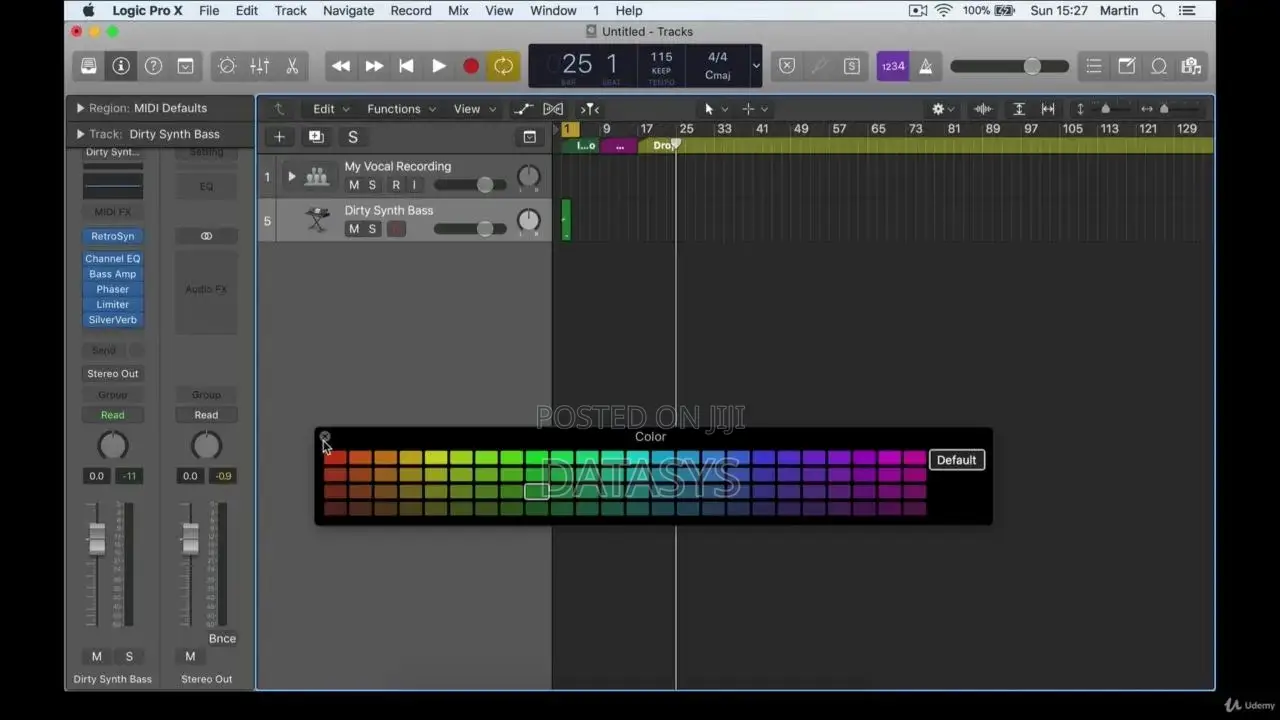Click the Show/Hide Automation icon
This screenshot has height=720, width=1280.
[x=523, y=109]
